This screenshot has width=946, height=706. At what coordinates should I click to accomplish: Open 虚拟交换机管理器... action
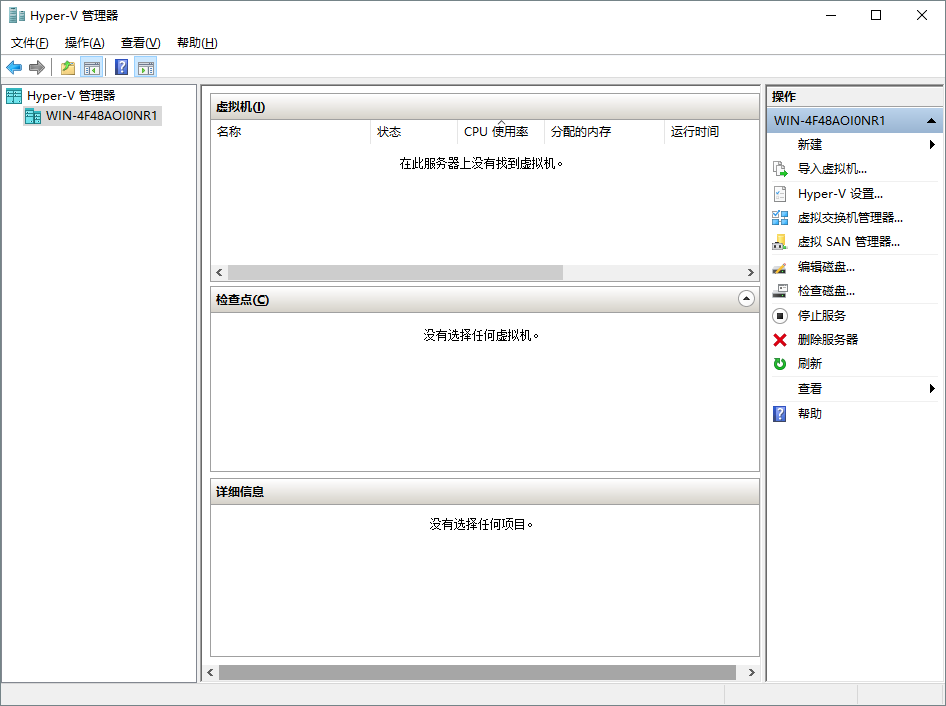click(x=850, y=218)
